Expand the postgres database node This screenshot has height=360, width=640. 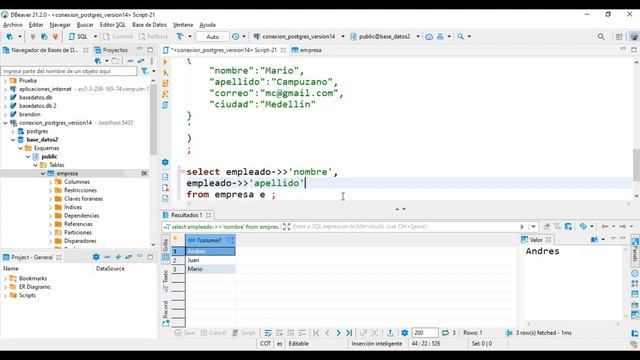click(13, 131)
